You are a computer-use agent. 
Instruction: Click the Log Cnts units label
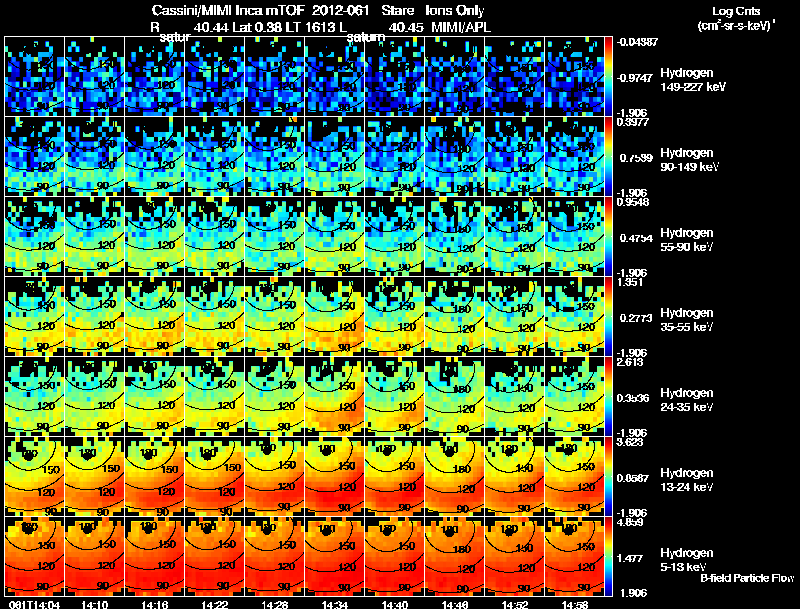(736, 19)
